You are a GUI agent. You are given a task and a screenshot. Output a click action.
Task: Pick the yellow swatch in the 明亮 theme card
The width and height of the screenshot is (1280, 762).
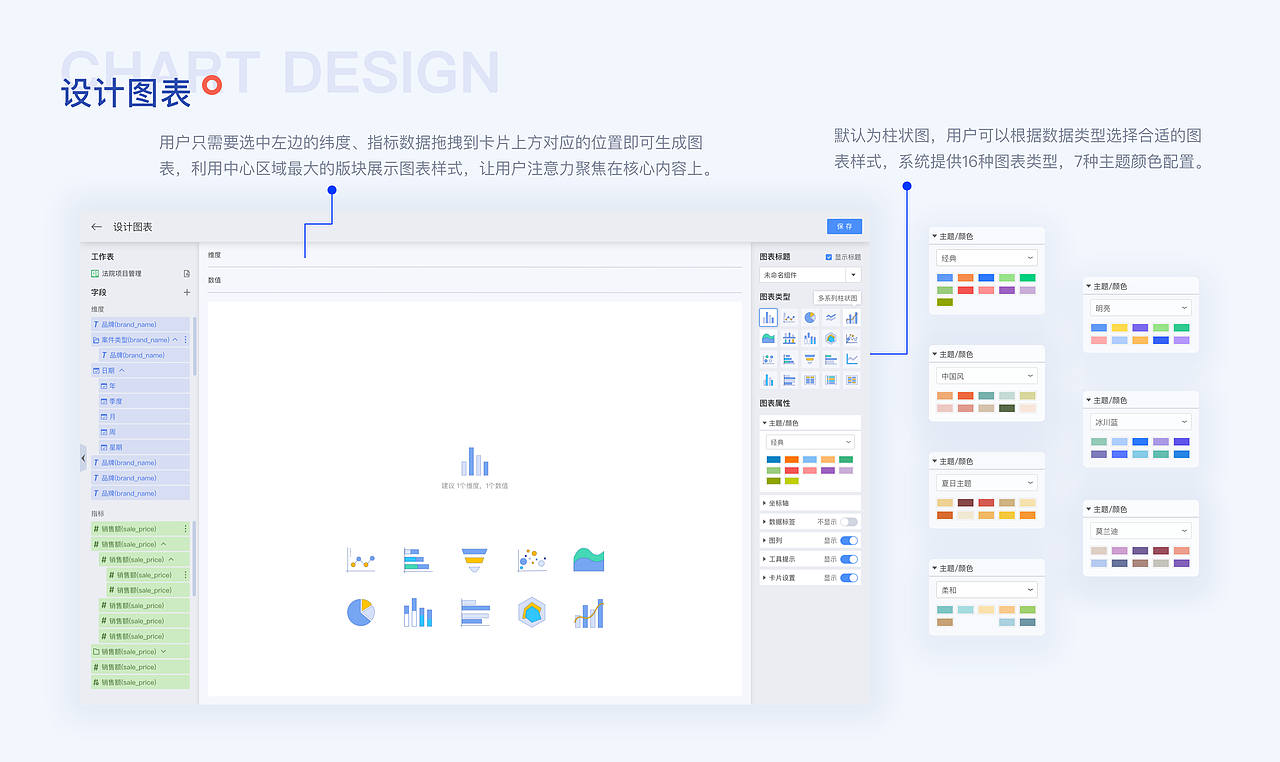pyautogui.click(x=1119, y=327)
